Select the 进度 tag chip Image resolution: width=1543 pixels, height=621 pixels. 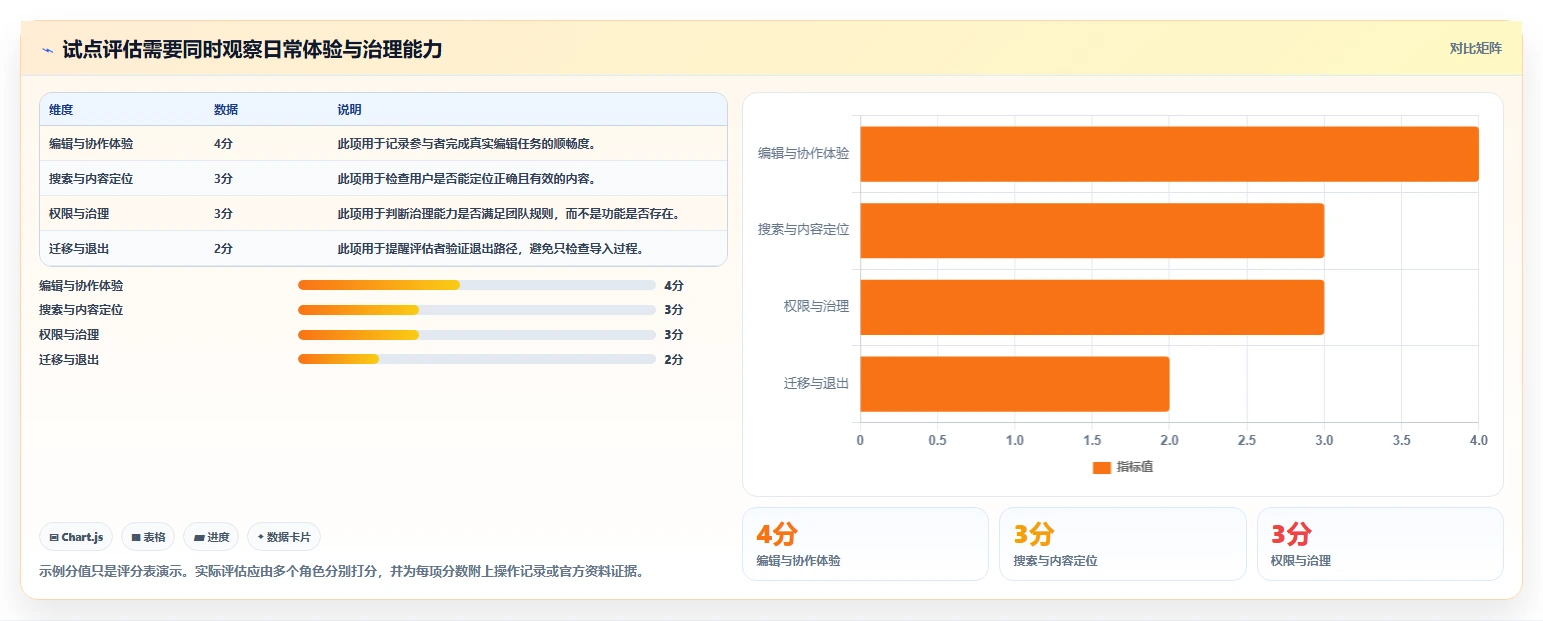click(211, 537)
